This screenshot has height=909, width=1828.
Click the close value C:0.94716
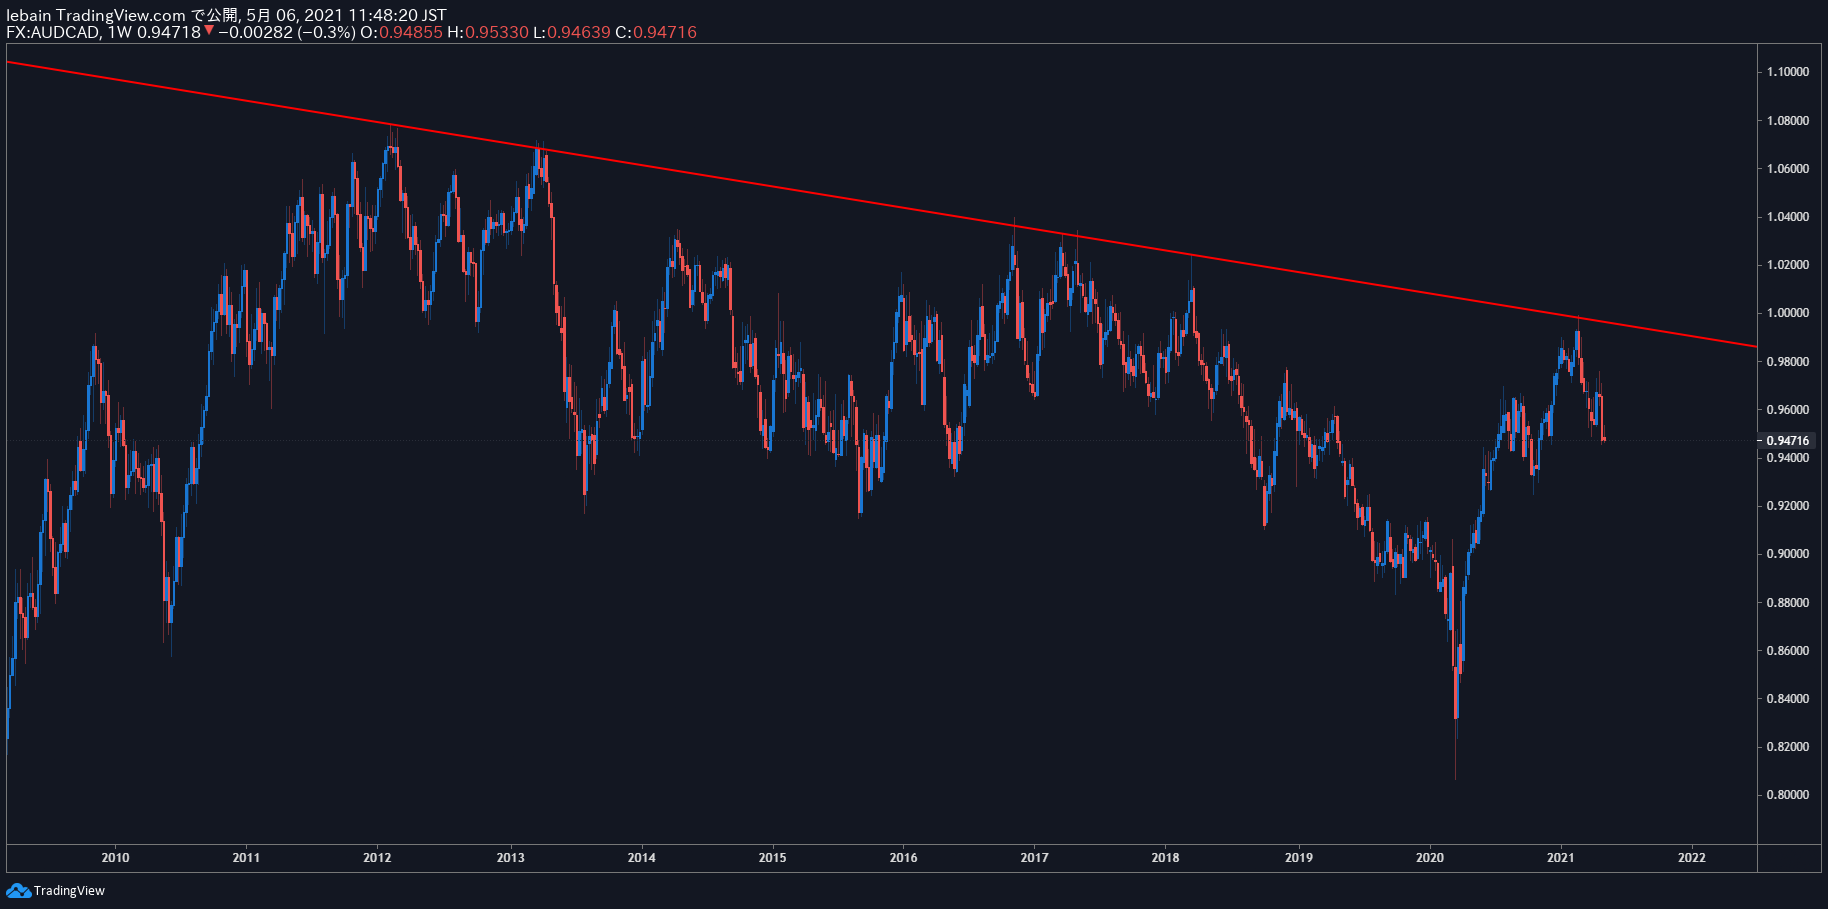point(656,32)
